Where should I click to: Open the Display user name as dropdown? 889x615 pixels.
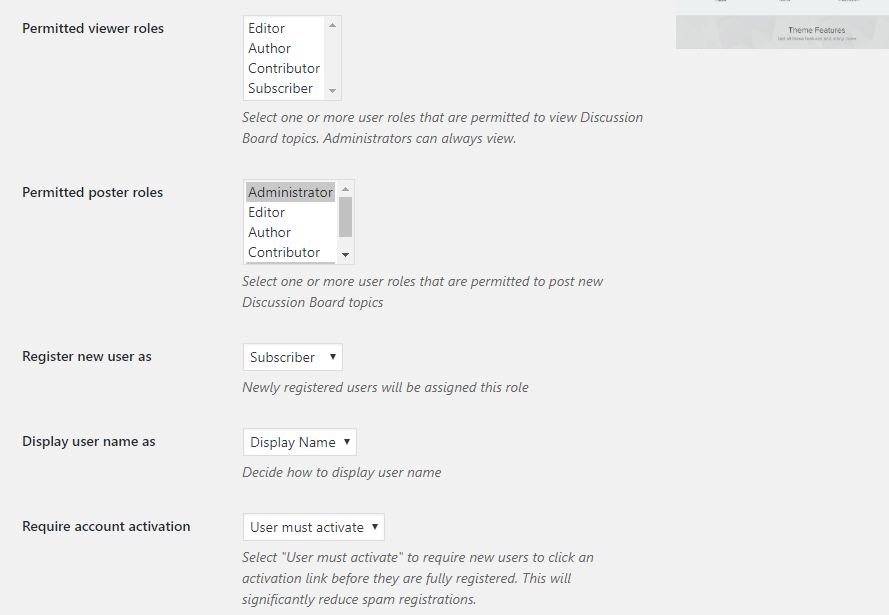pos(299,441)
